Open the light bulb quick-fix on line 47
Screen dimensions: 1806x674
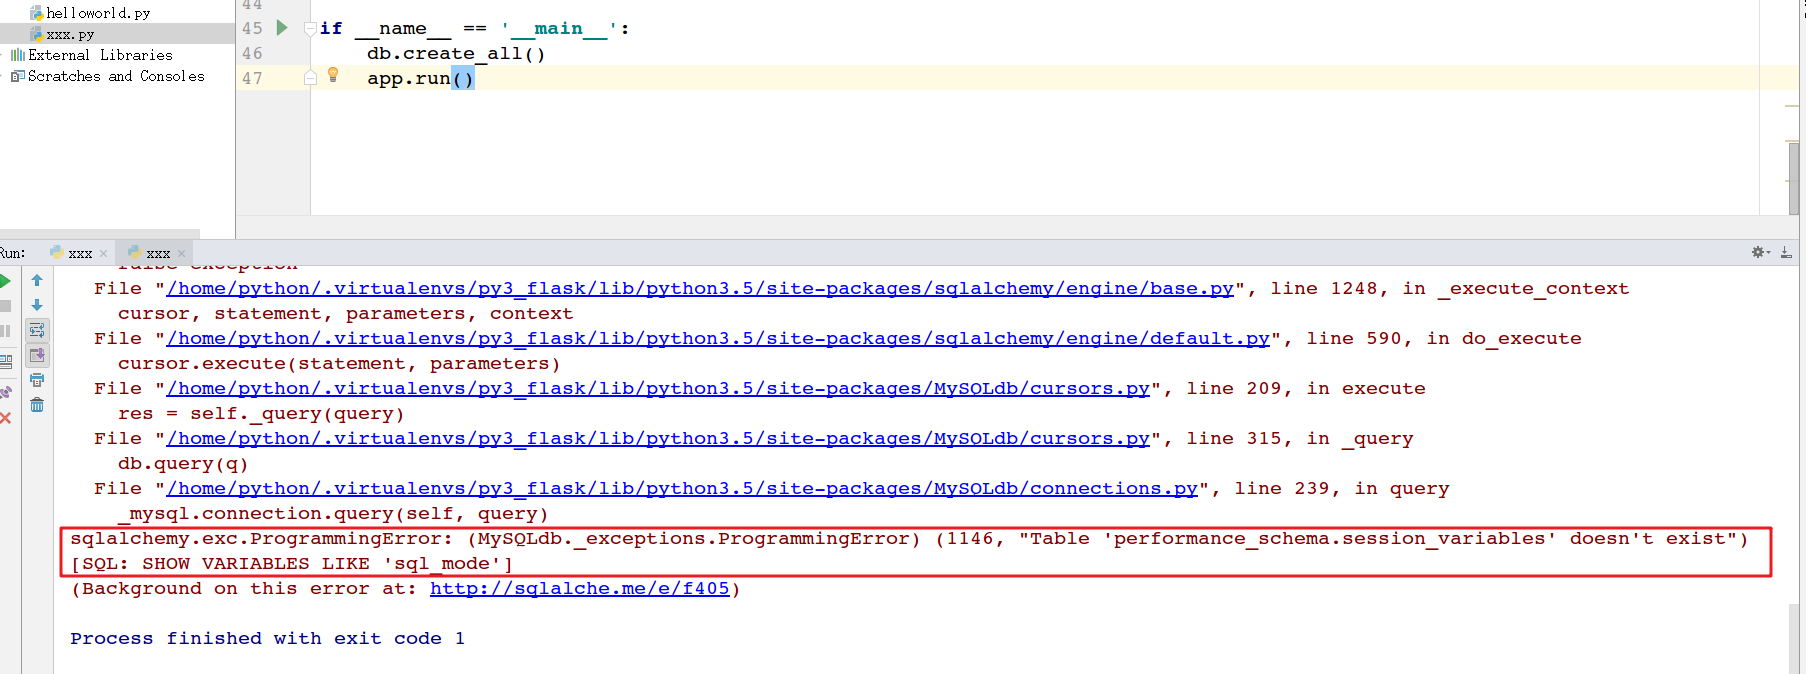[333, 75]
